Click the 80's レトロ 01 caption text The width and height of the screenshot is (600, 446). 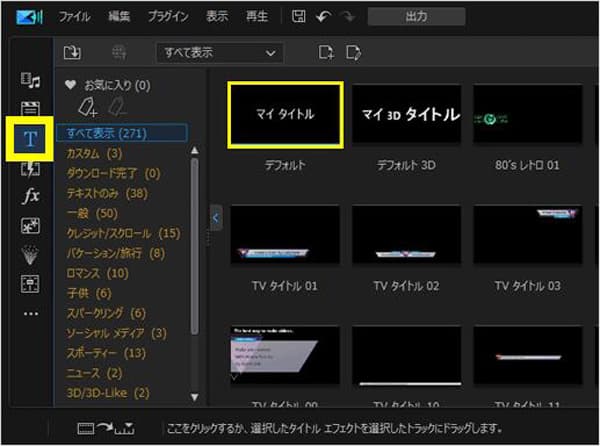(527, 165)
